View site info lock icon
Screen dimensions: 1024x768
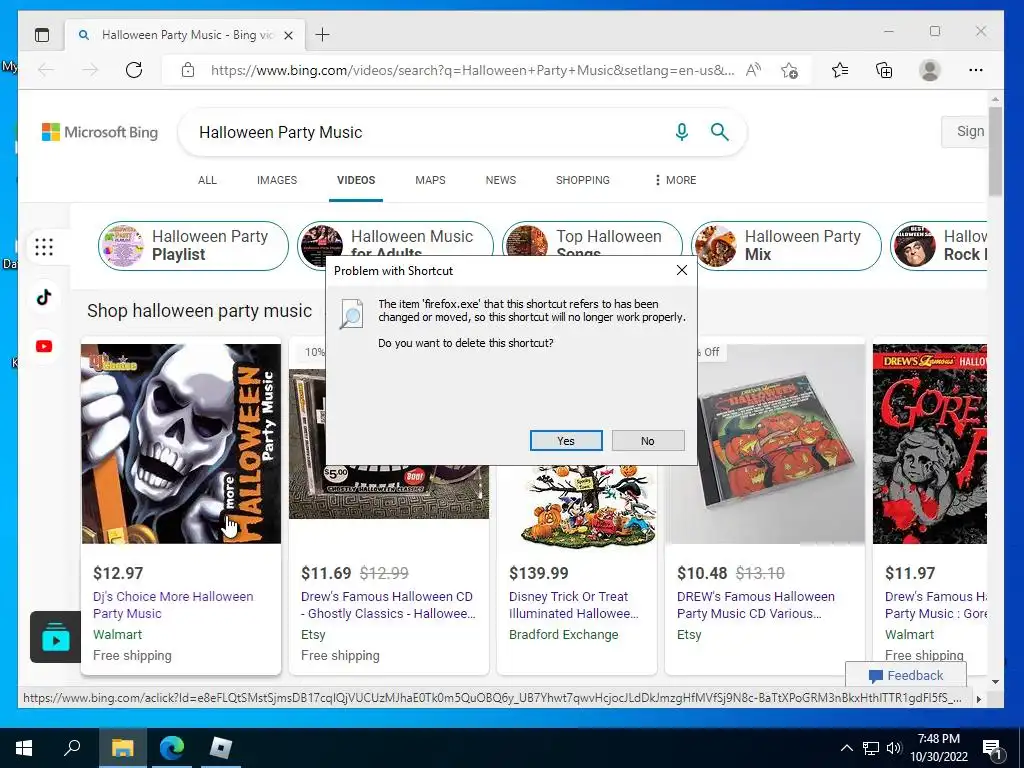click(188, 70)
